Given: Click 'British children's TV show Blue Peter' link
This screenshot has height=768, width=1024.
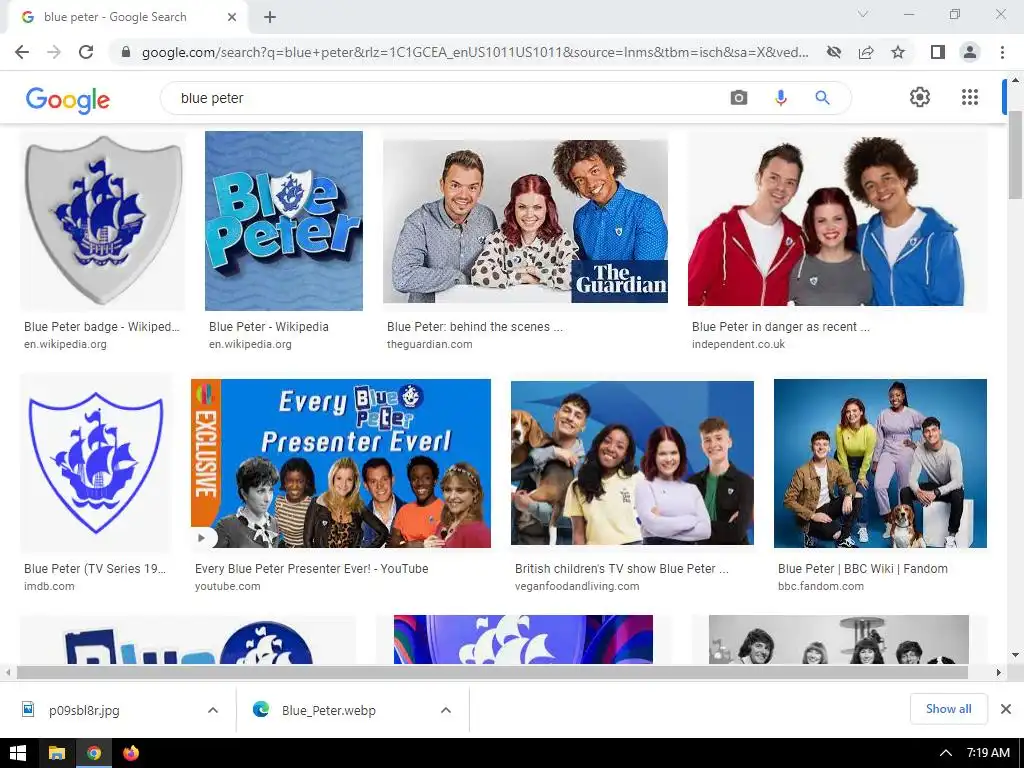Looking at the screenshot, I should [622, 569].
